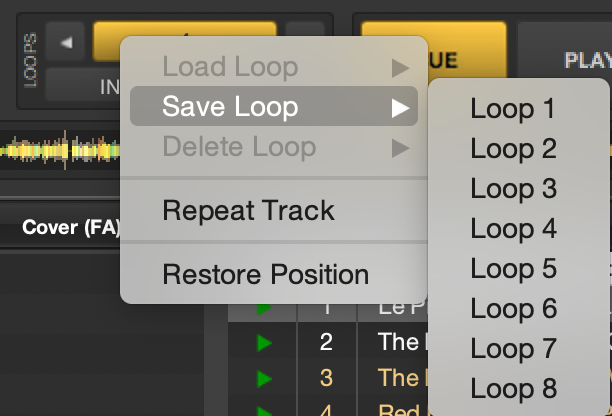Click the green play icon for track 2
Image resolution: width=612 pixels, height=416 pixels.
pos(264,343)
